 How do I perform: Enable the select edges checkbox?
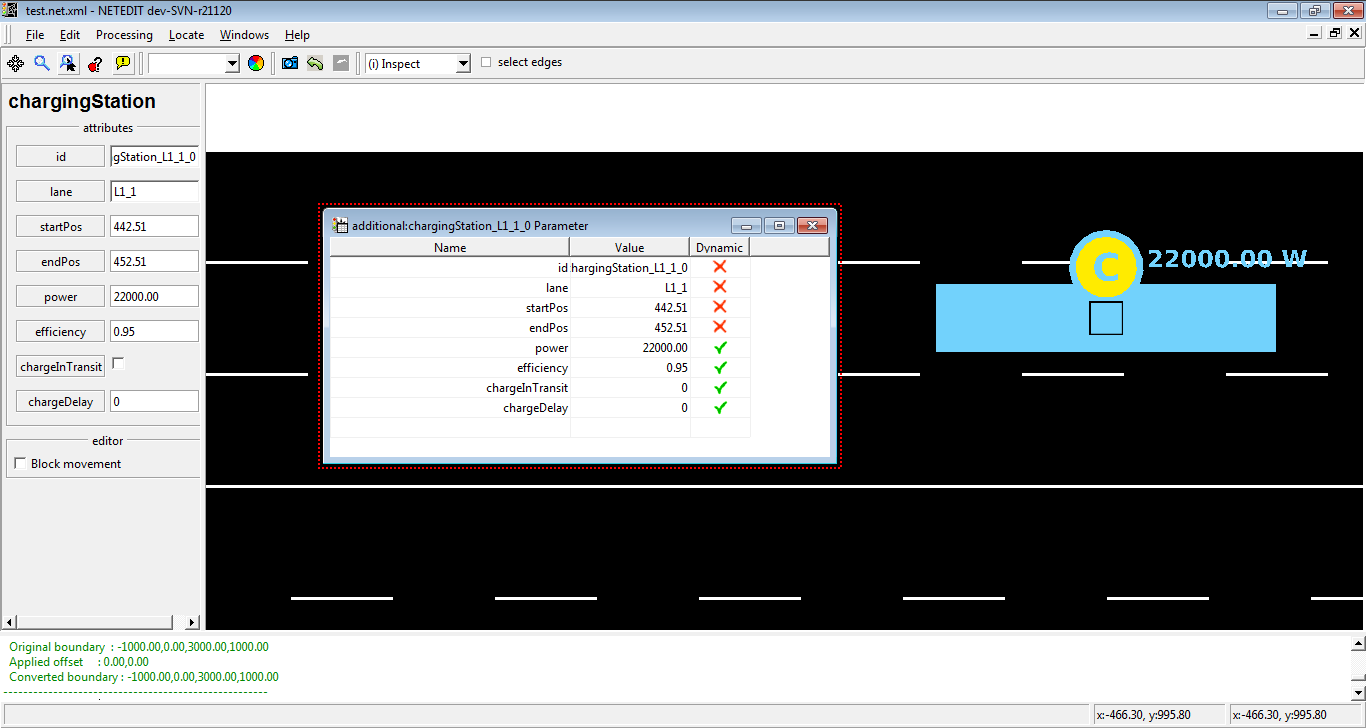(x=487, y=62)
